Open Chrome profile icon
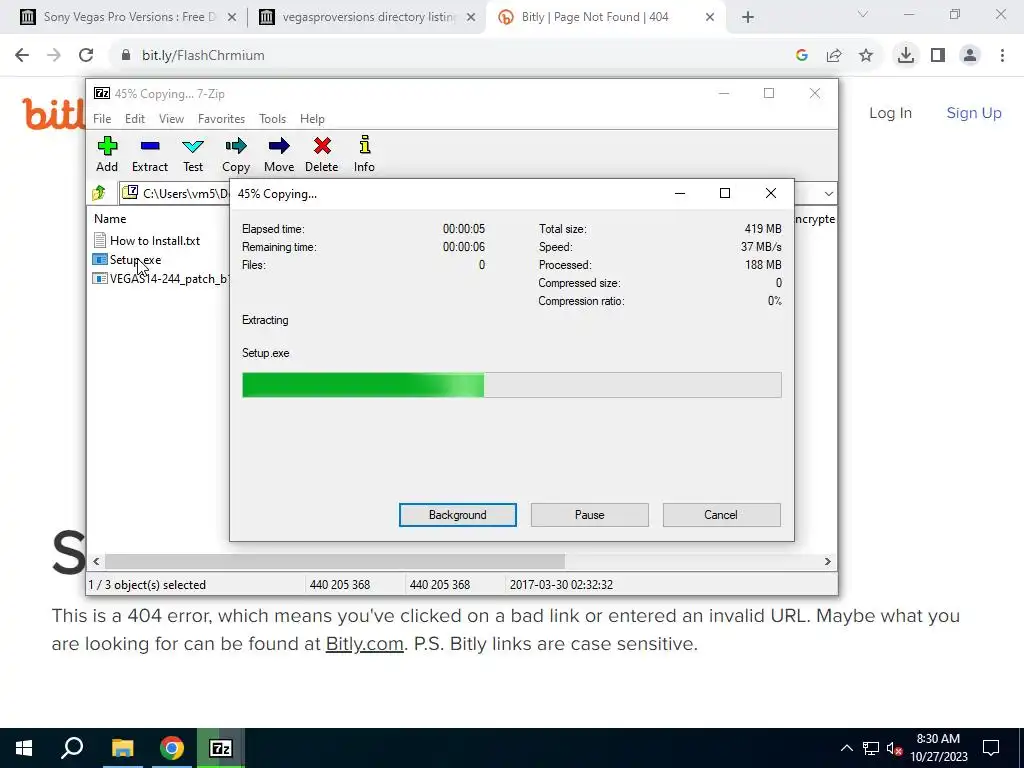 coord(970,56)
